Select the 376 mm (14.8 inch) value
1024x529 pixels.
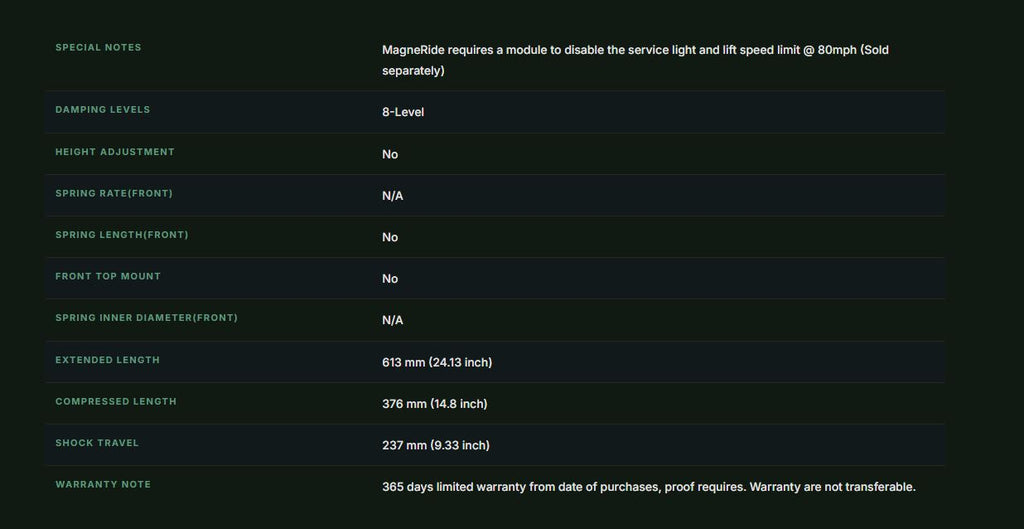coord(434,404)
